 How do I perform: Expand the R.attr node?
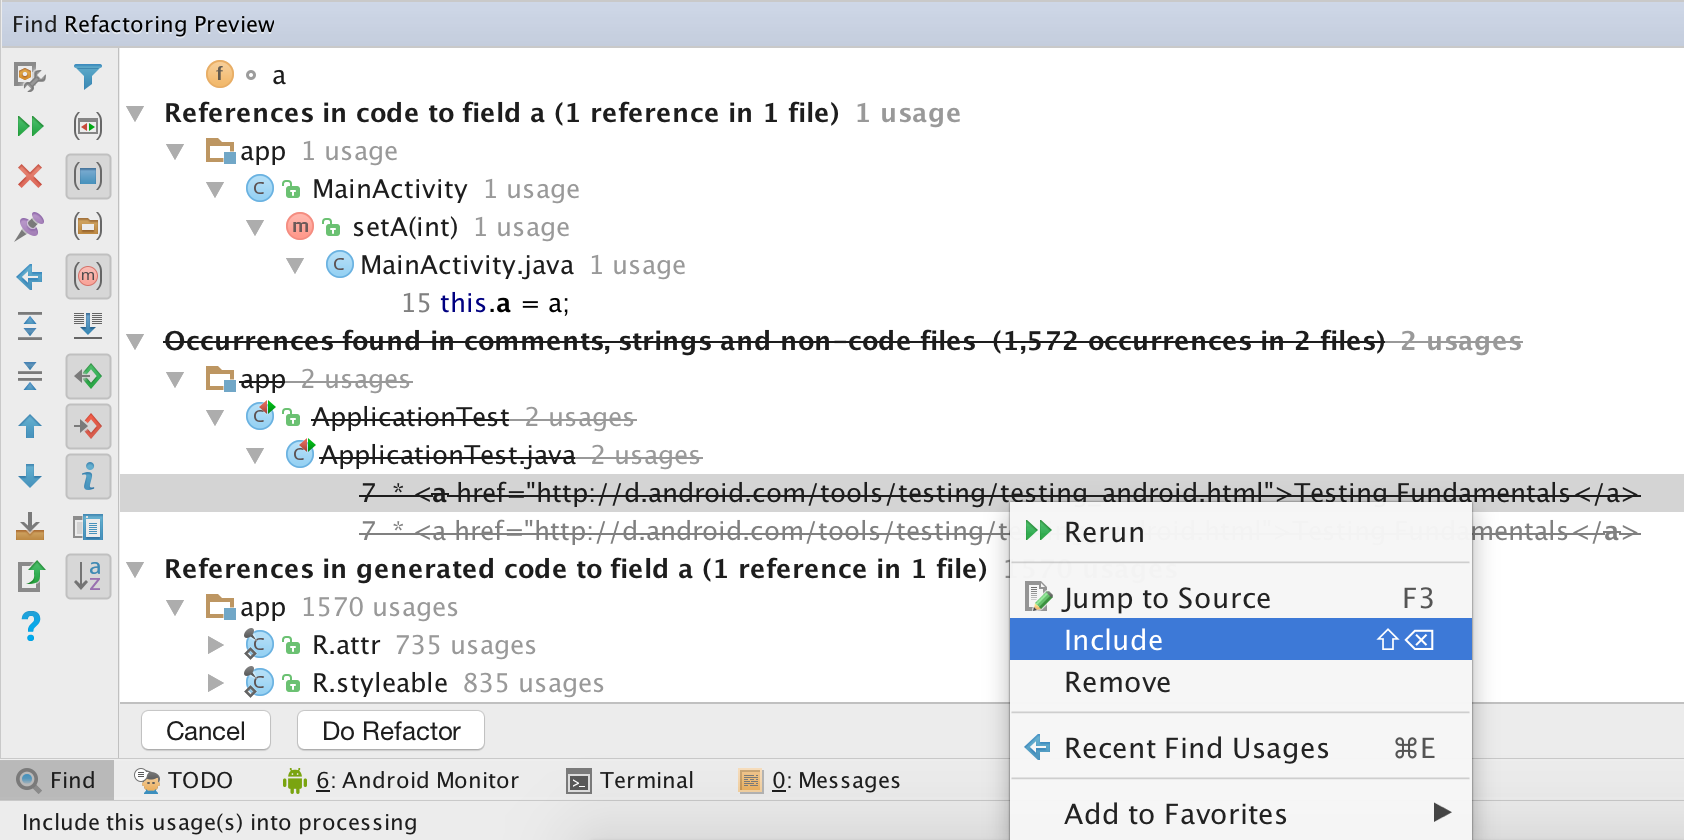point(215,645)
